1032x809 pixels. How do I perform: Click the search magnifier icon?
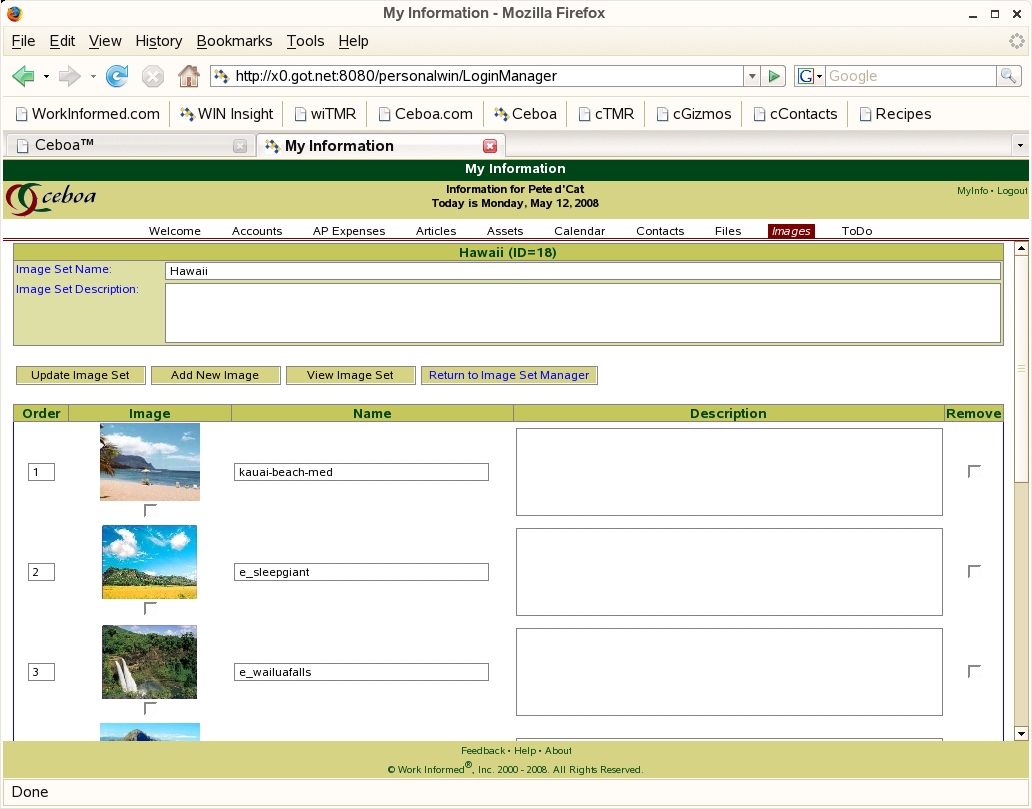click(1009, 76)
